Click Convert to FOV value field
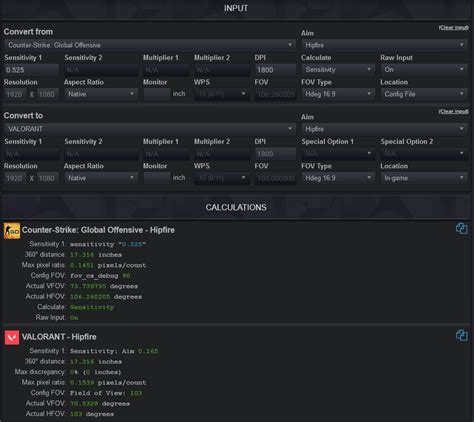This screenshot has height=422, width=474. (275, 178)
